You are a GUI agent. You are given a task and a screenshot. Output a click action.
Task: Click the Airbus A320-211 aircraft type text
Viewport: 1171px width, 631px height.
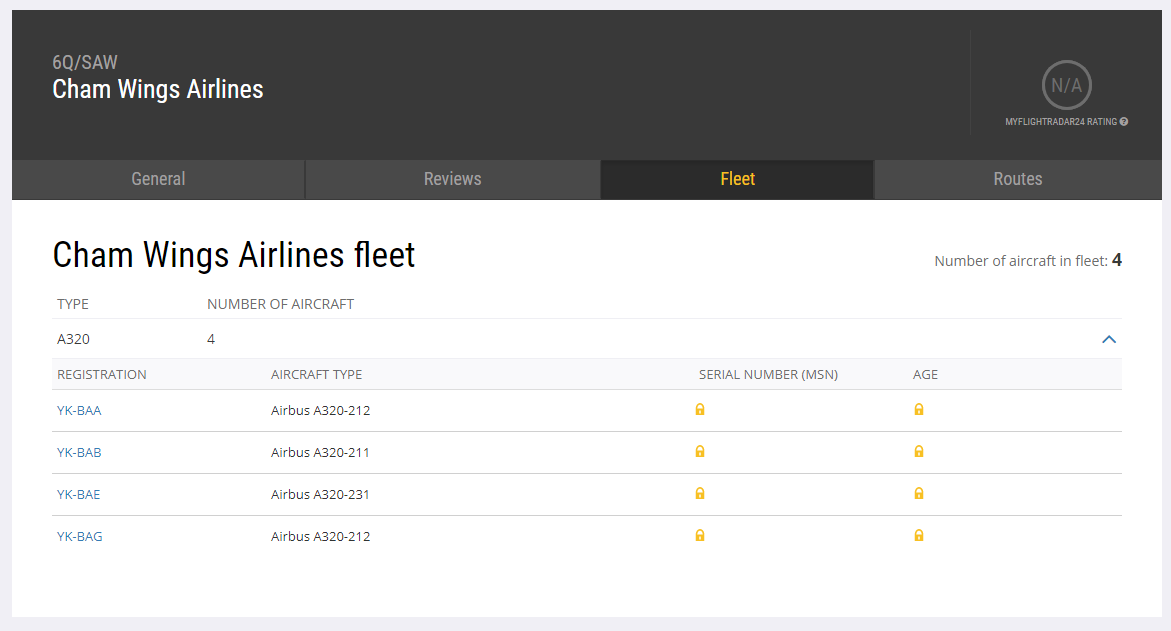click(x=320, y=452)
